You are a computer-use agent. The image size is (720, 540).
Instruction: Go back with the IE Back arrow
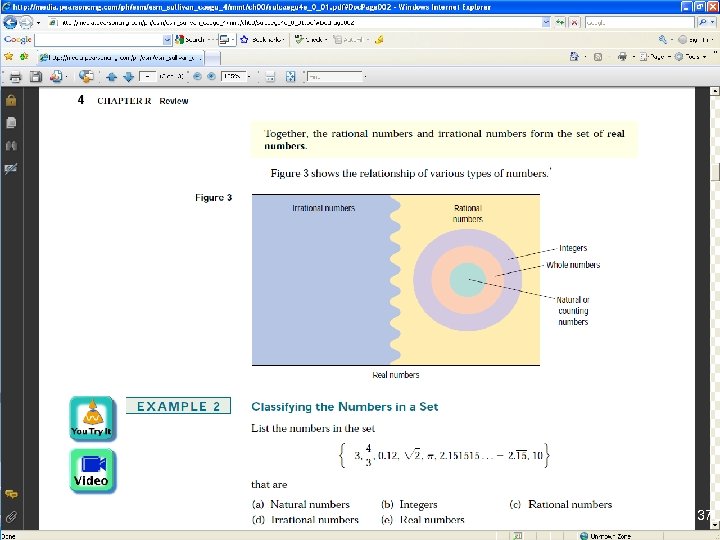tap(10, 22)
